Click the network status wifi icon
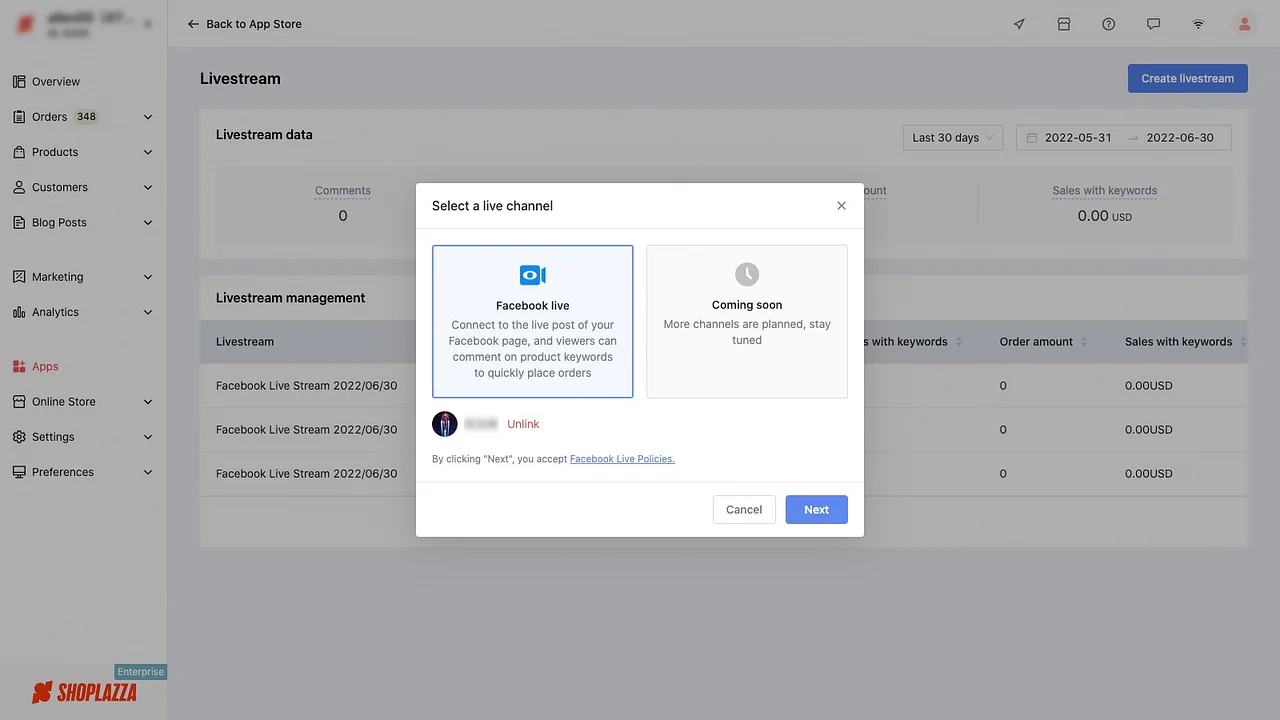 point(1198,23)
